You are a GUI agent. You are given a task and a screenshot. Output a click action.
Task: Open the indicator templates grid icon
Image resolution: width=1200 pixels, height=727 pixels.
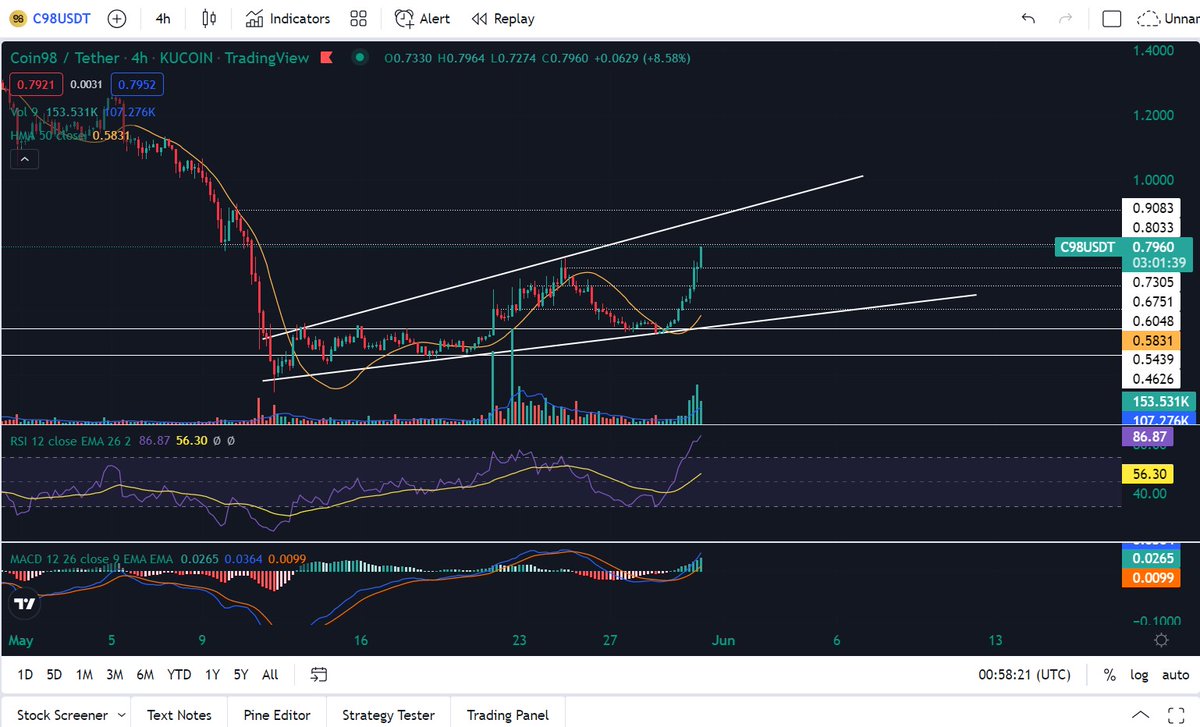pos(358,18)
